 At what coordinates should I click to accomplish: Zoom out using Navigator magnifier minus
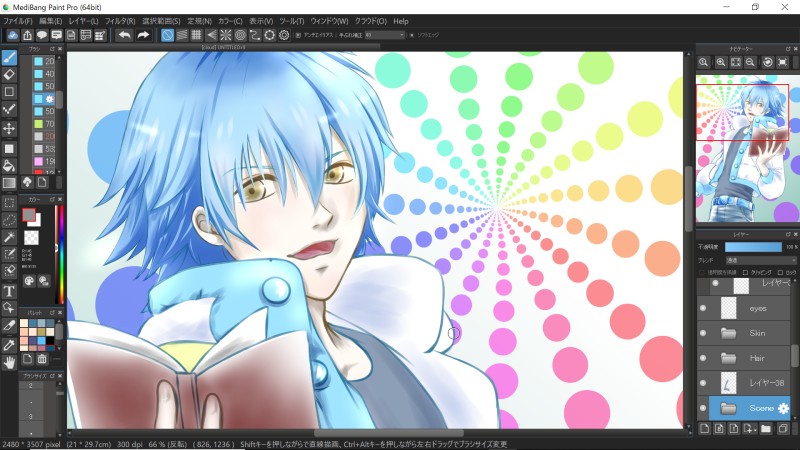pos(750,62)
